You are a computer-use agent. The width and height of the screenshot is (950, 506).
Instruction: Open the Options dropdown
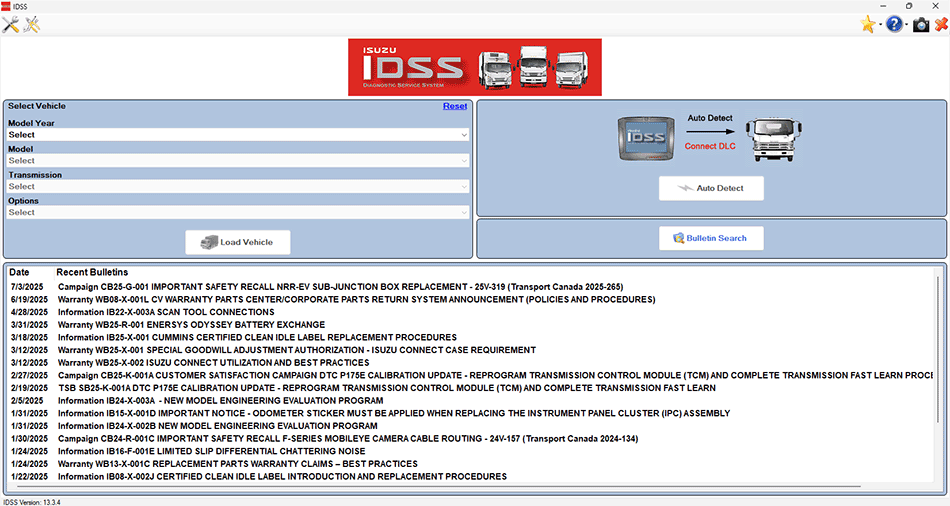(238, 212)
